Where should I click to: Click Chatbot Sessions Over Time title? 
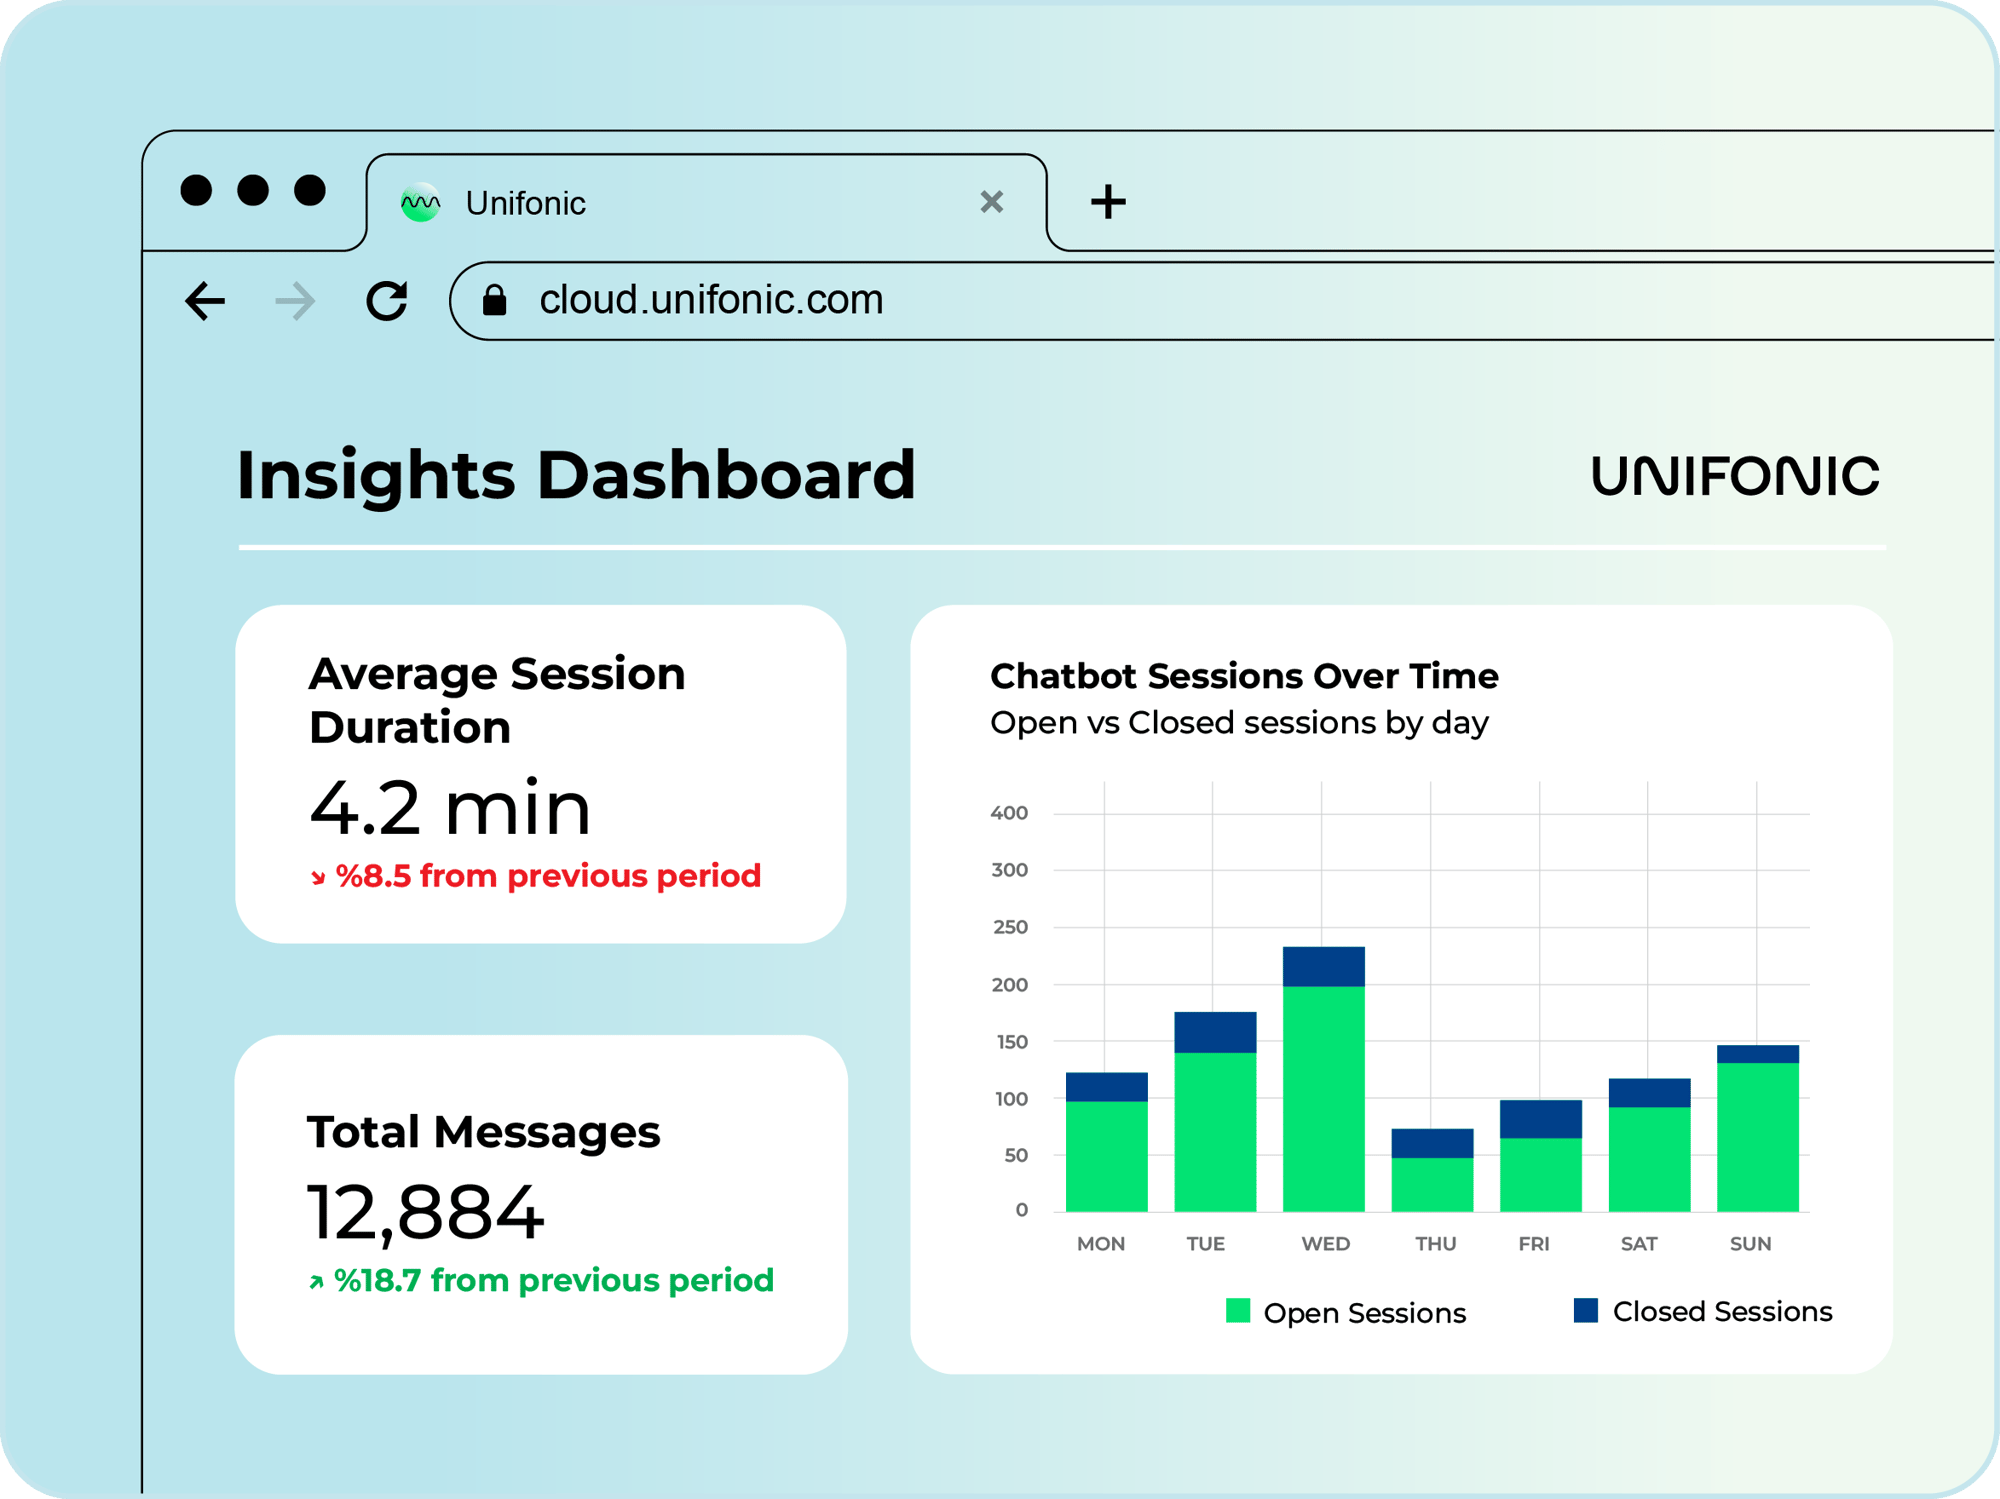pos(1244,677)
